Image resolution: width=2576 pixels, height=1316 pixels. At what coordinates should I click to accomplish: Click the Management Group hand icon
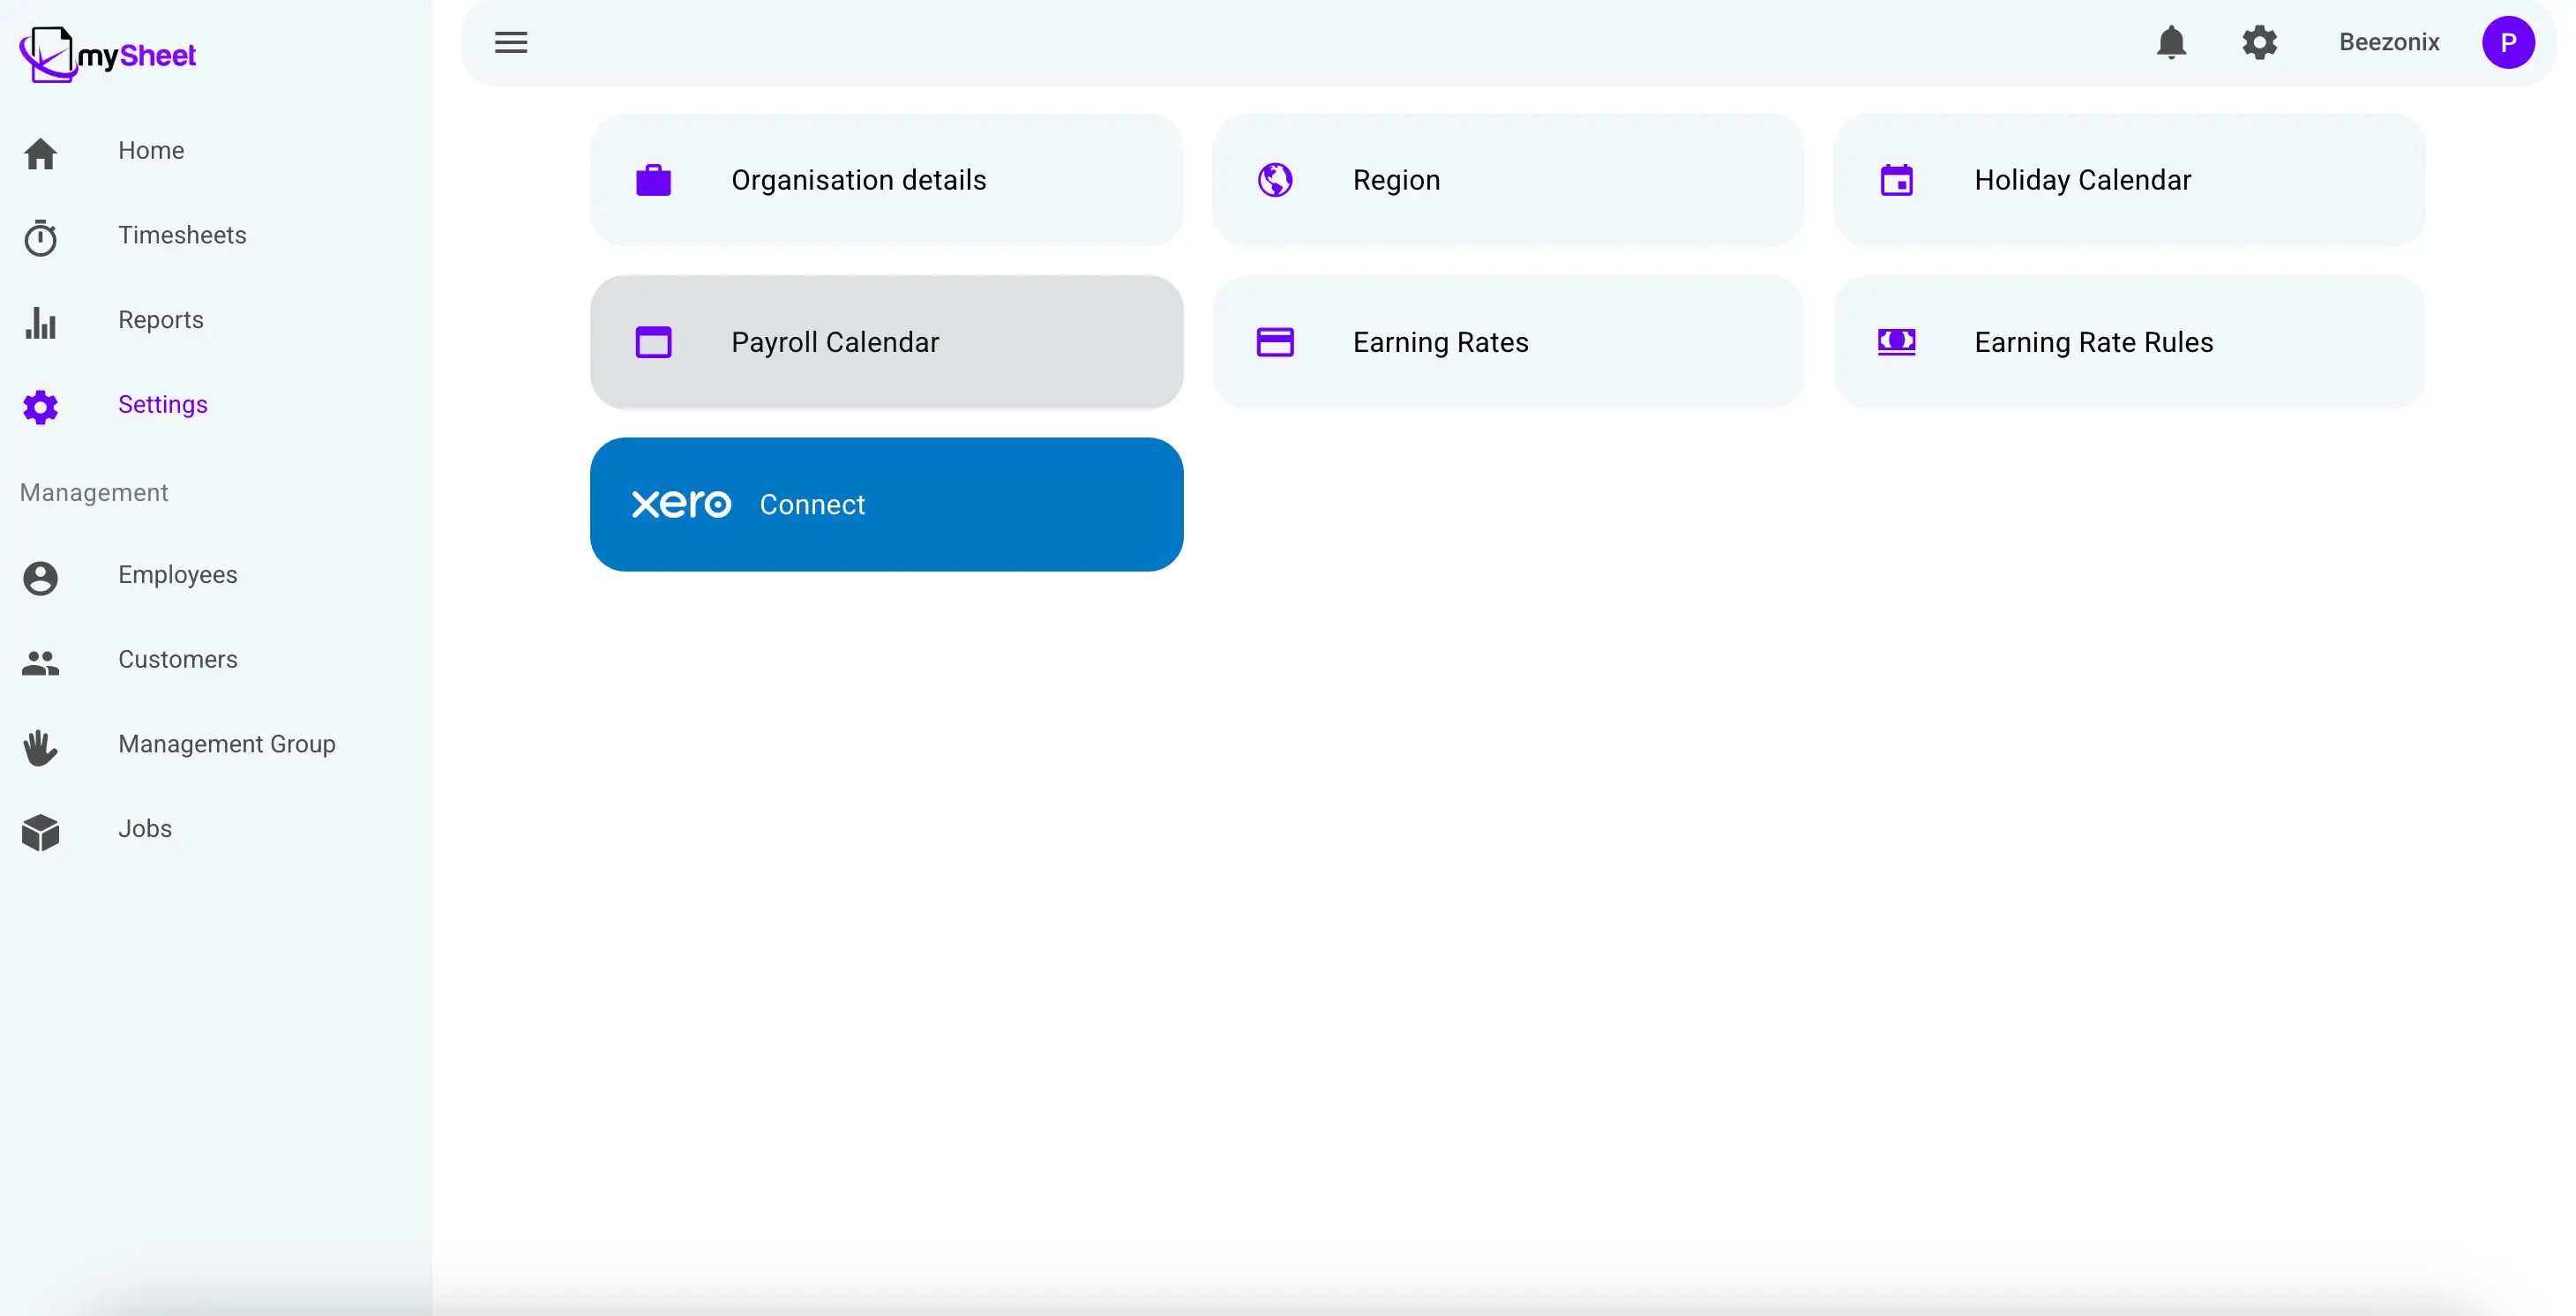41,747
